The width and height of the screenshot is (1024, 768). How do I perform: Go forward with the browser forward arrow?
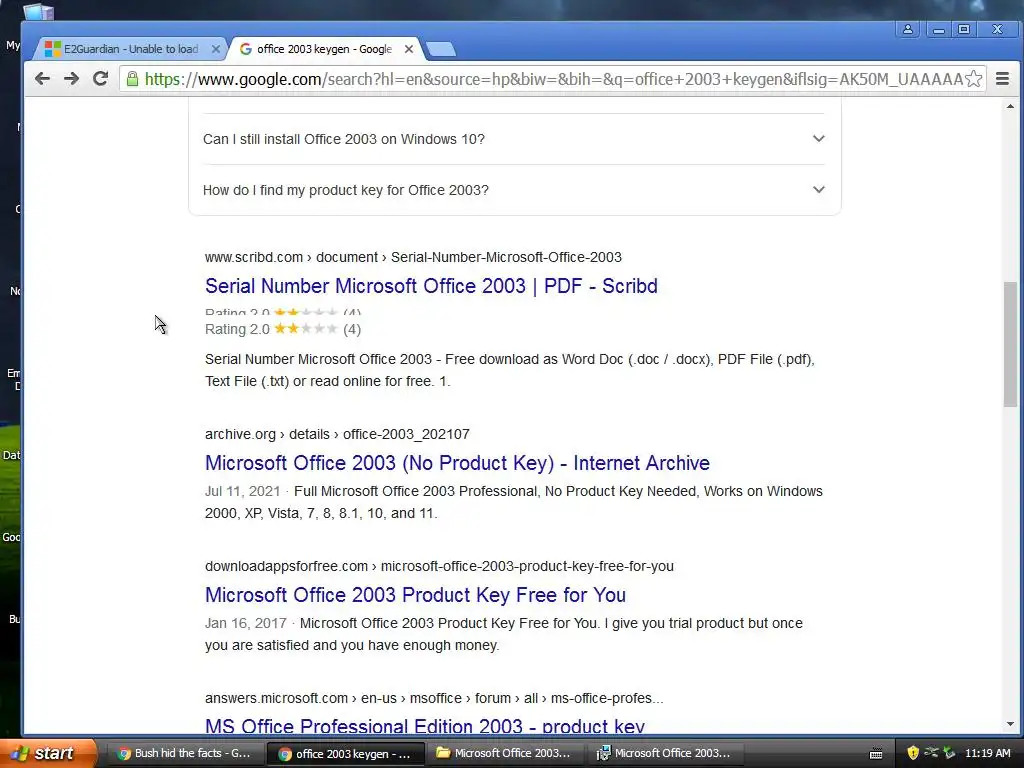(71, 79)
